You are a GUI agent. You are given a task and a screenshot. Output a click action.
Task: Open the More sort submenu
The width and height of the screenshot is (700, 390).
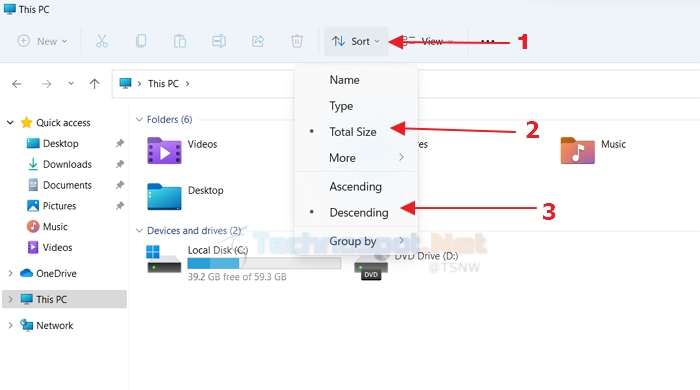point(356,158)
